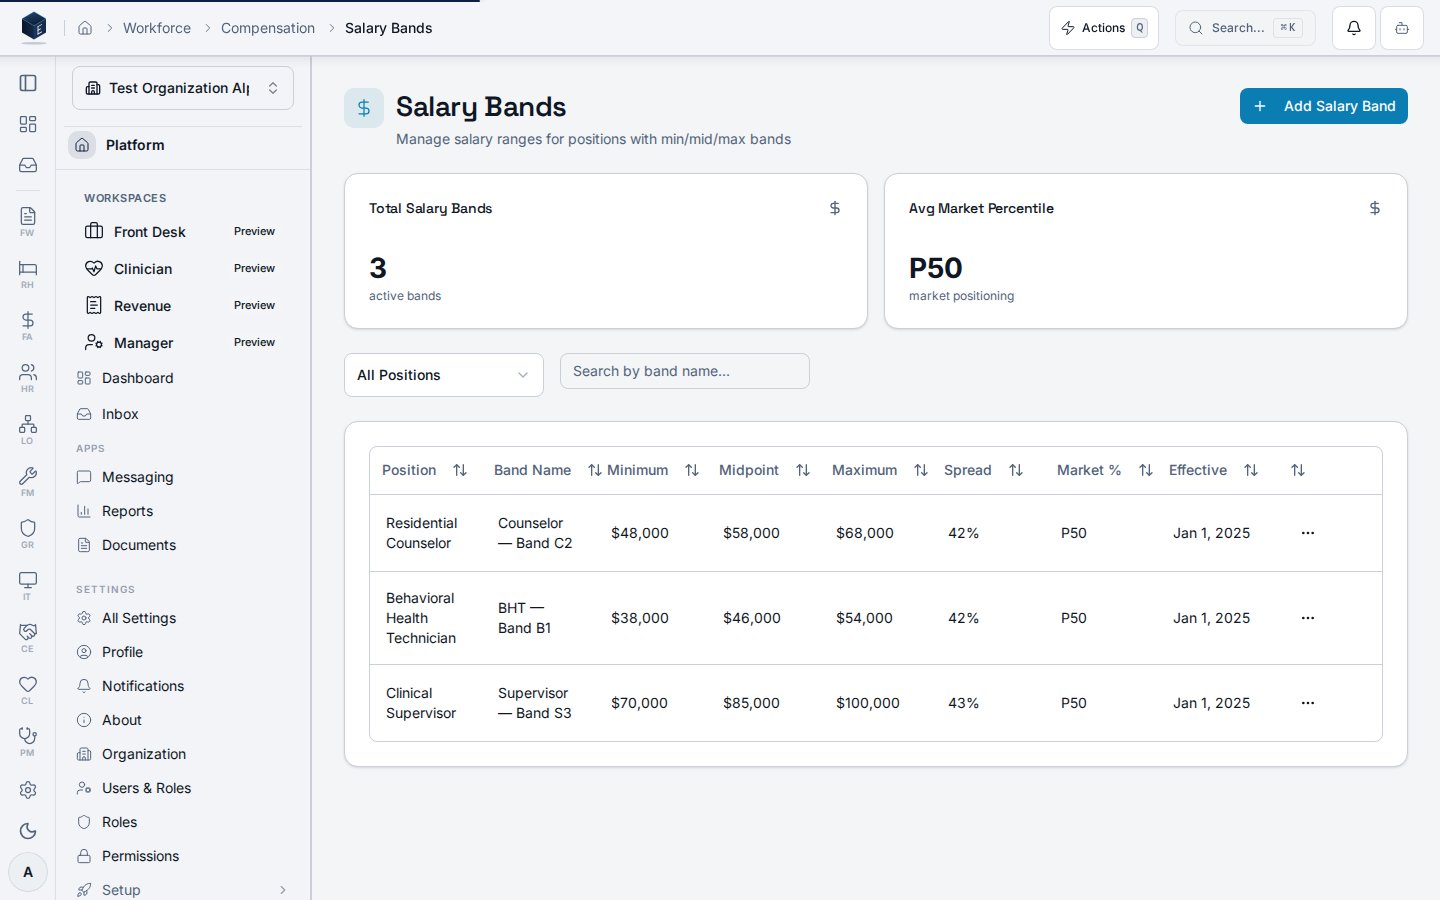1440x900 pixels.
Task: Open the CE handshake rail icon
Action: click(x=28, y=637)
